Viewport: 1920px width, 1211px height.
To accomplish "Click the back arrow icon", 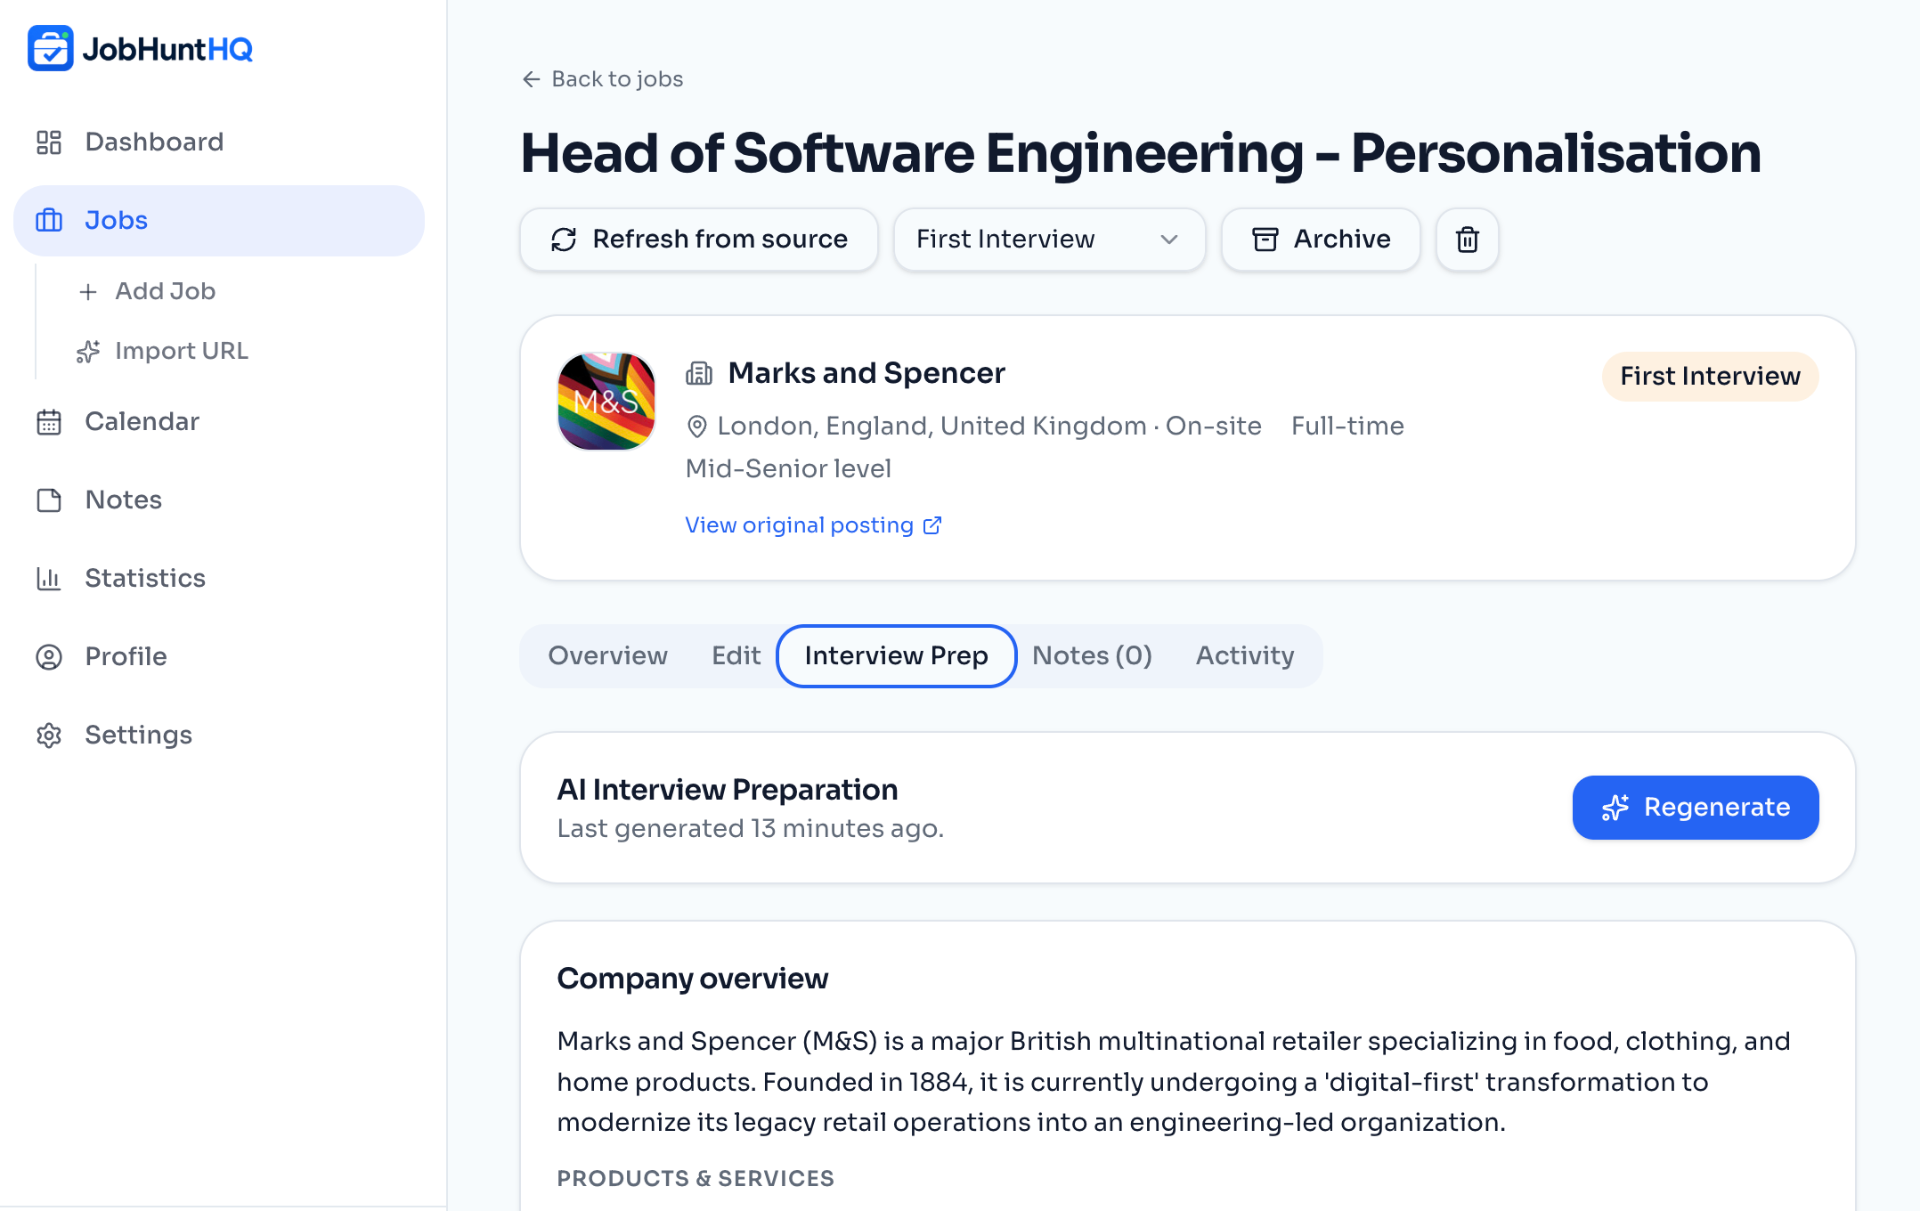I will click(x=531, y=79).
